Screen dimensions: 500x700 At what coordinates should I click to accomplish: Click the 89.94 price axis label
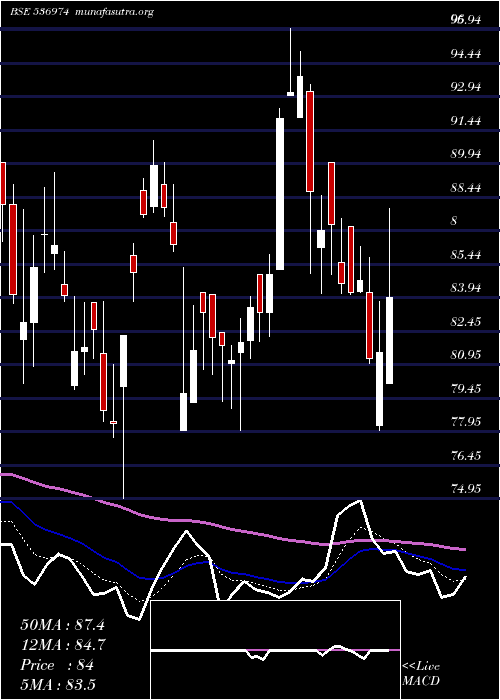466,154
